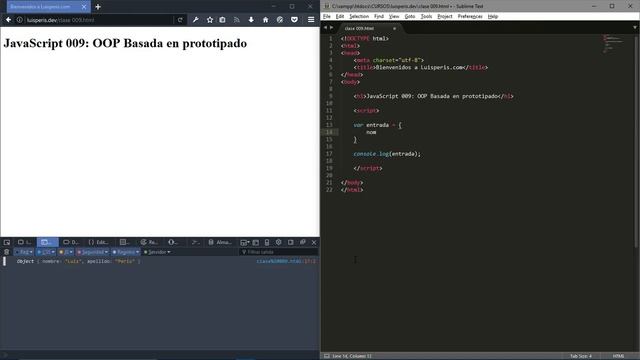Open the devtools Scratchpad tab icon

[196, 242]
